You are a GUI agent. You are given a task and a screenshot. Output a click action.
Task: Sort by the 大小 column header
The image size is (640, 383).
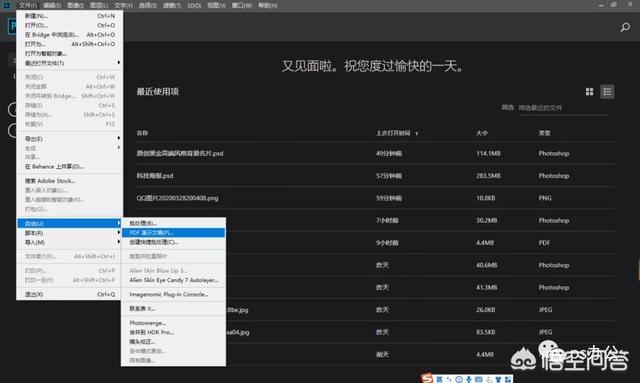[x=482, y=133]
